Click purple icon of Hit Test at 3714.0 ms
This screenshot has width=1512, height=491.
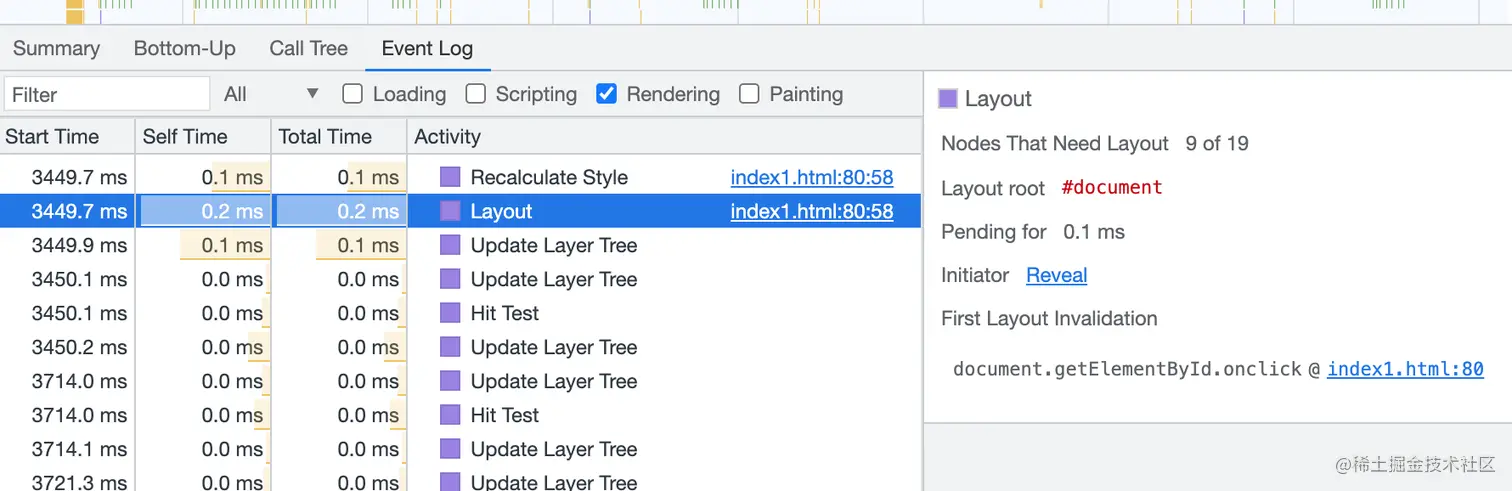coord(451,415)
